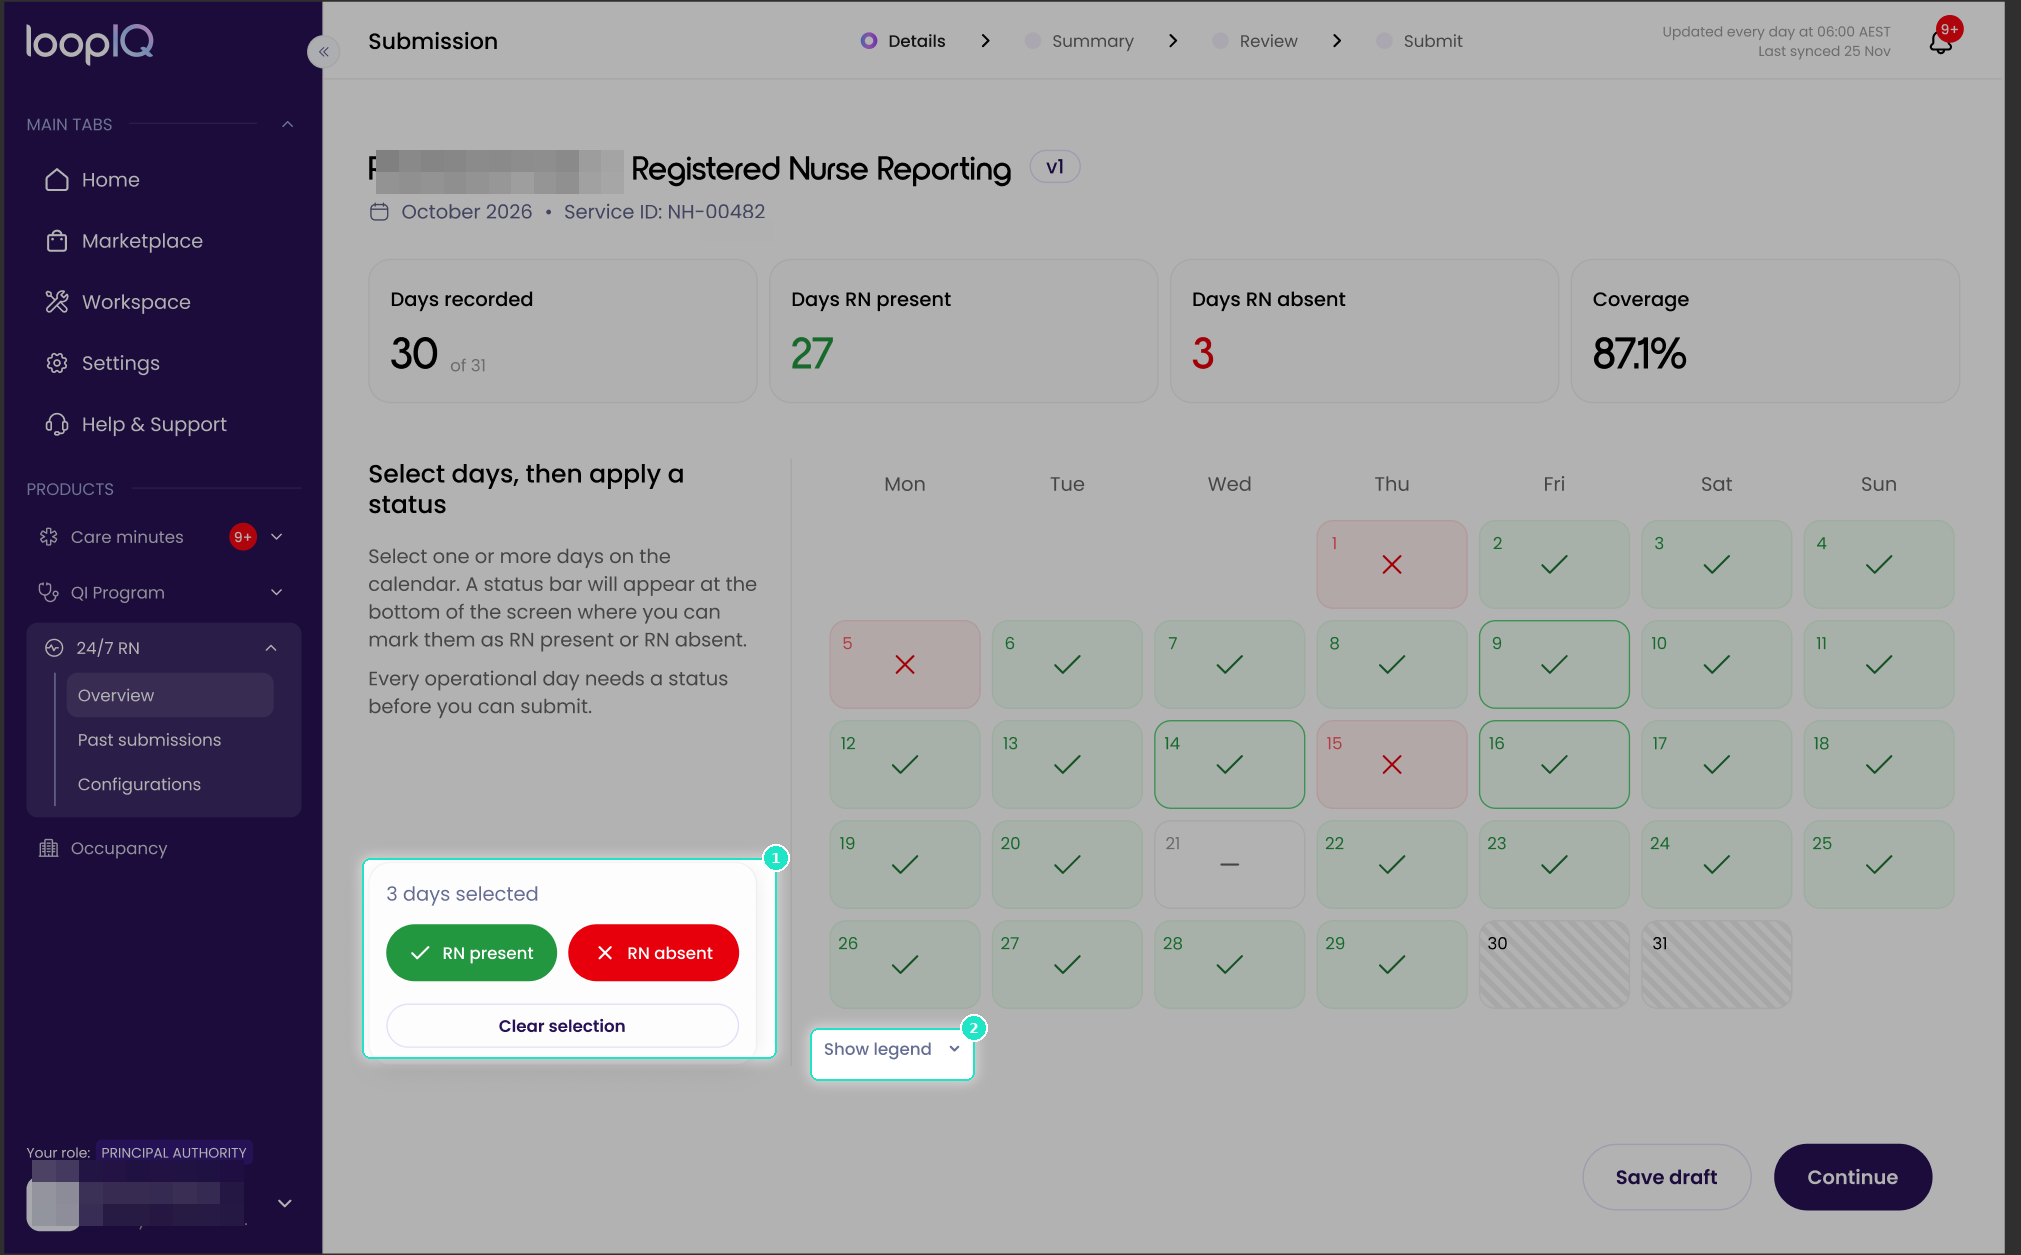
Task: Open the Show legend dropdown
Action: click(x=892, y=1050)
